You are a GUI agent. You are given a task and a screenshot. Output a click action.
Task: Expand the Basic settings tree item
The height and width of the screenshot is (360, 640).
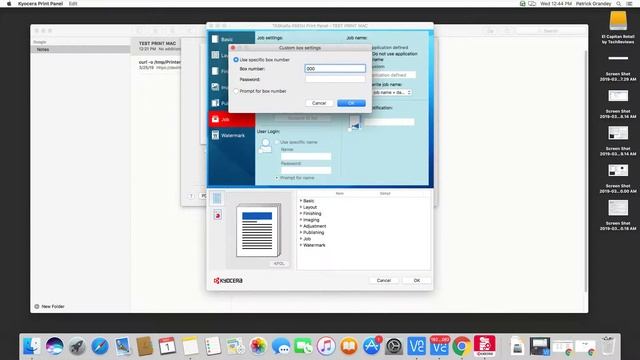click(x=301, y=201)
